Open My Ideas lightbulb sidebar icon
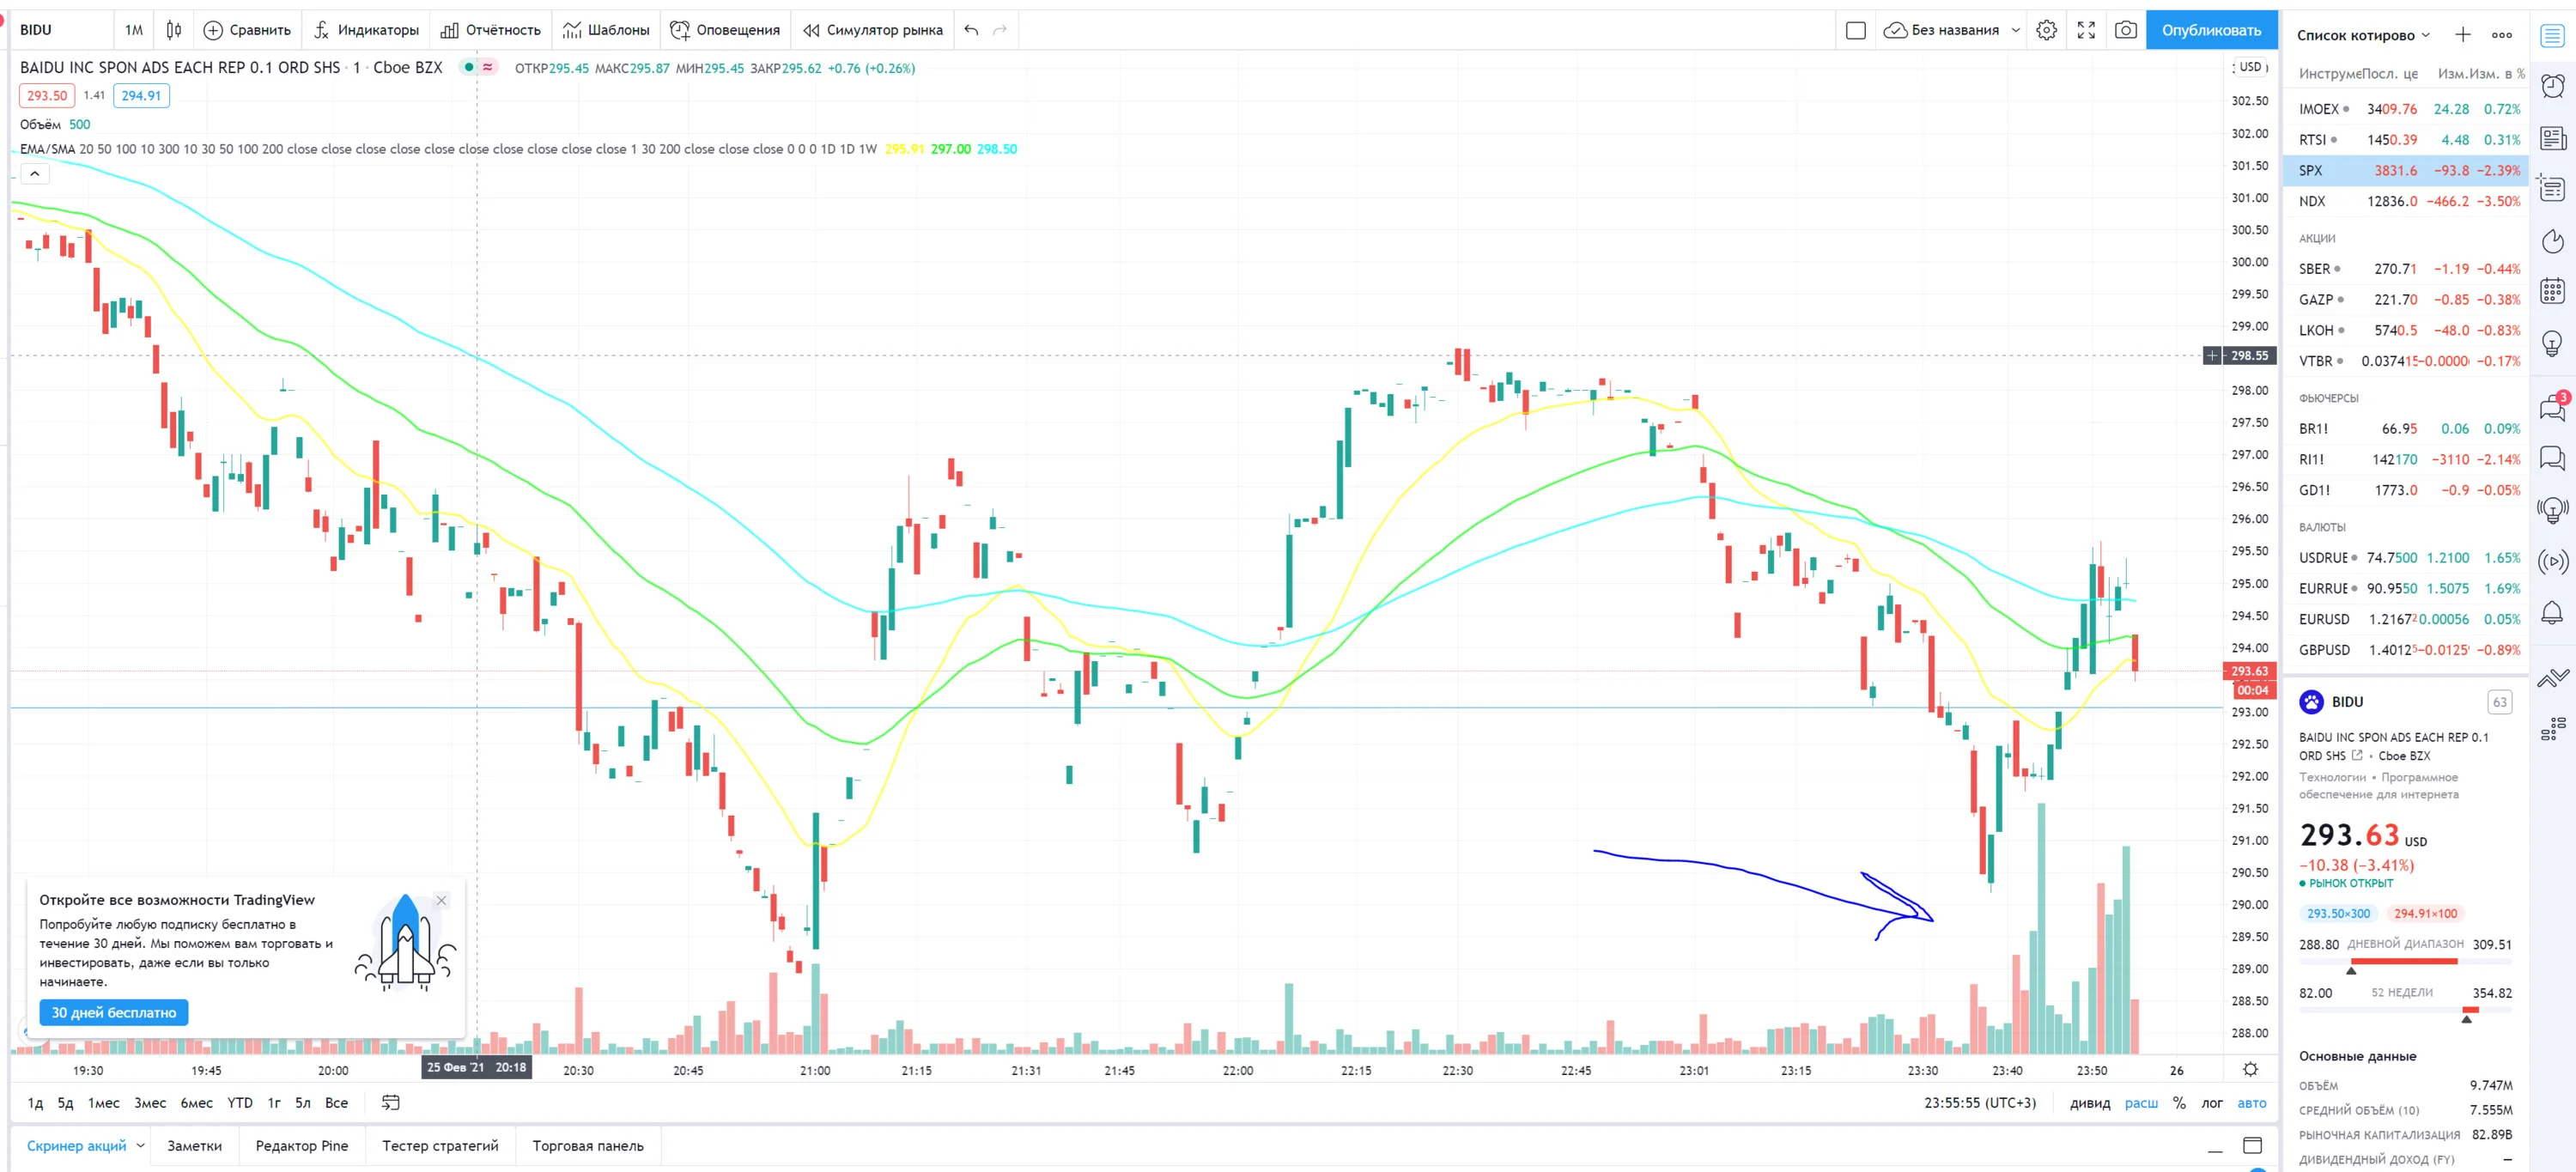The image size is (2576, 1172). pos(2553,344)
